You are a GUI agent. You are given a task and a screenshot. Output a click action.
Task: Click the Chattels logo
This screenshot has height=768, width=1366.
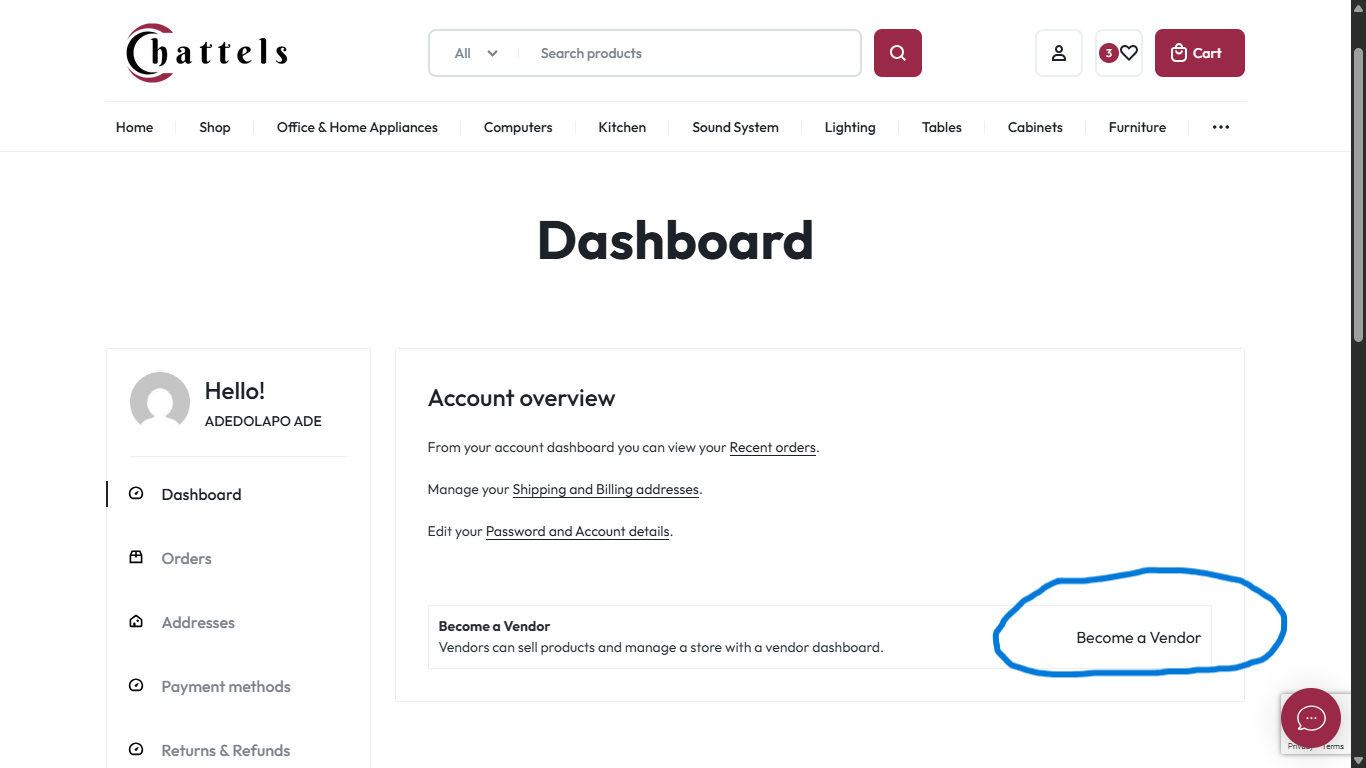click(207, 52)
